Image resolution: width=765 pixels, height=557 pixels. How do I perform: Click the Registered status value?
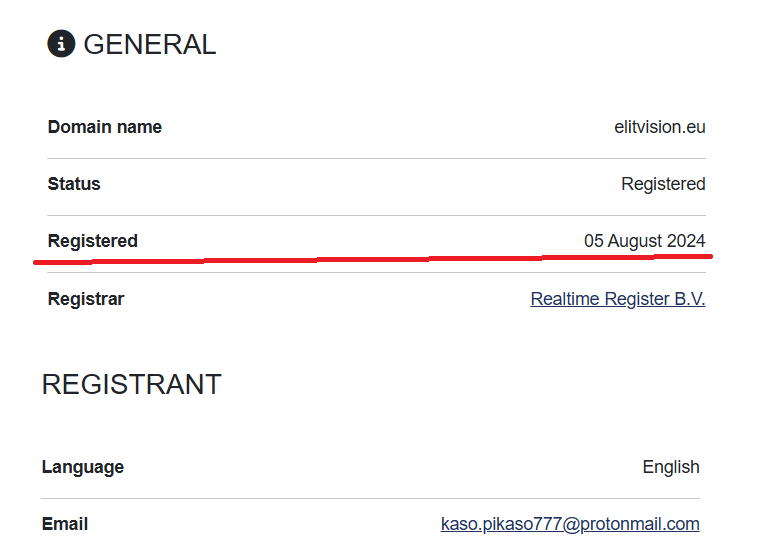(x=663, y=184)
